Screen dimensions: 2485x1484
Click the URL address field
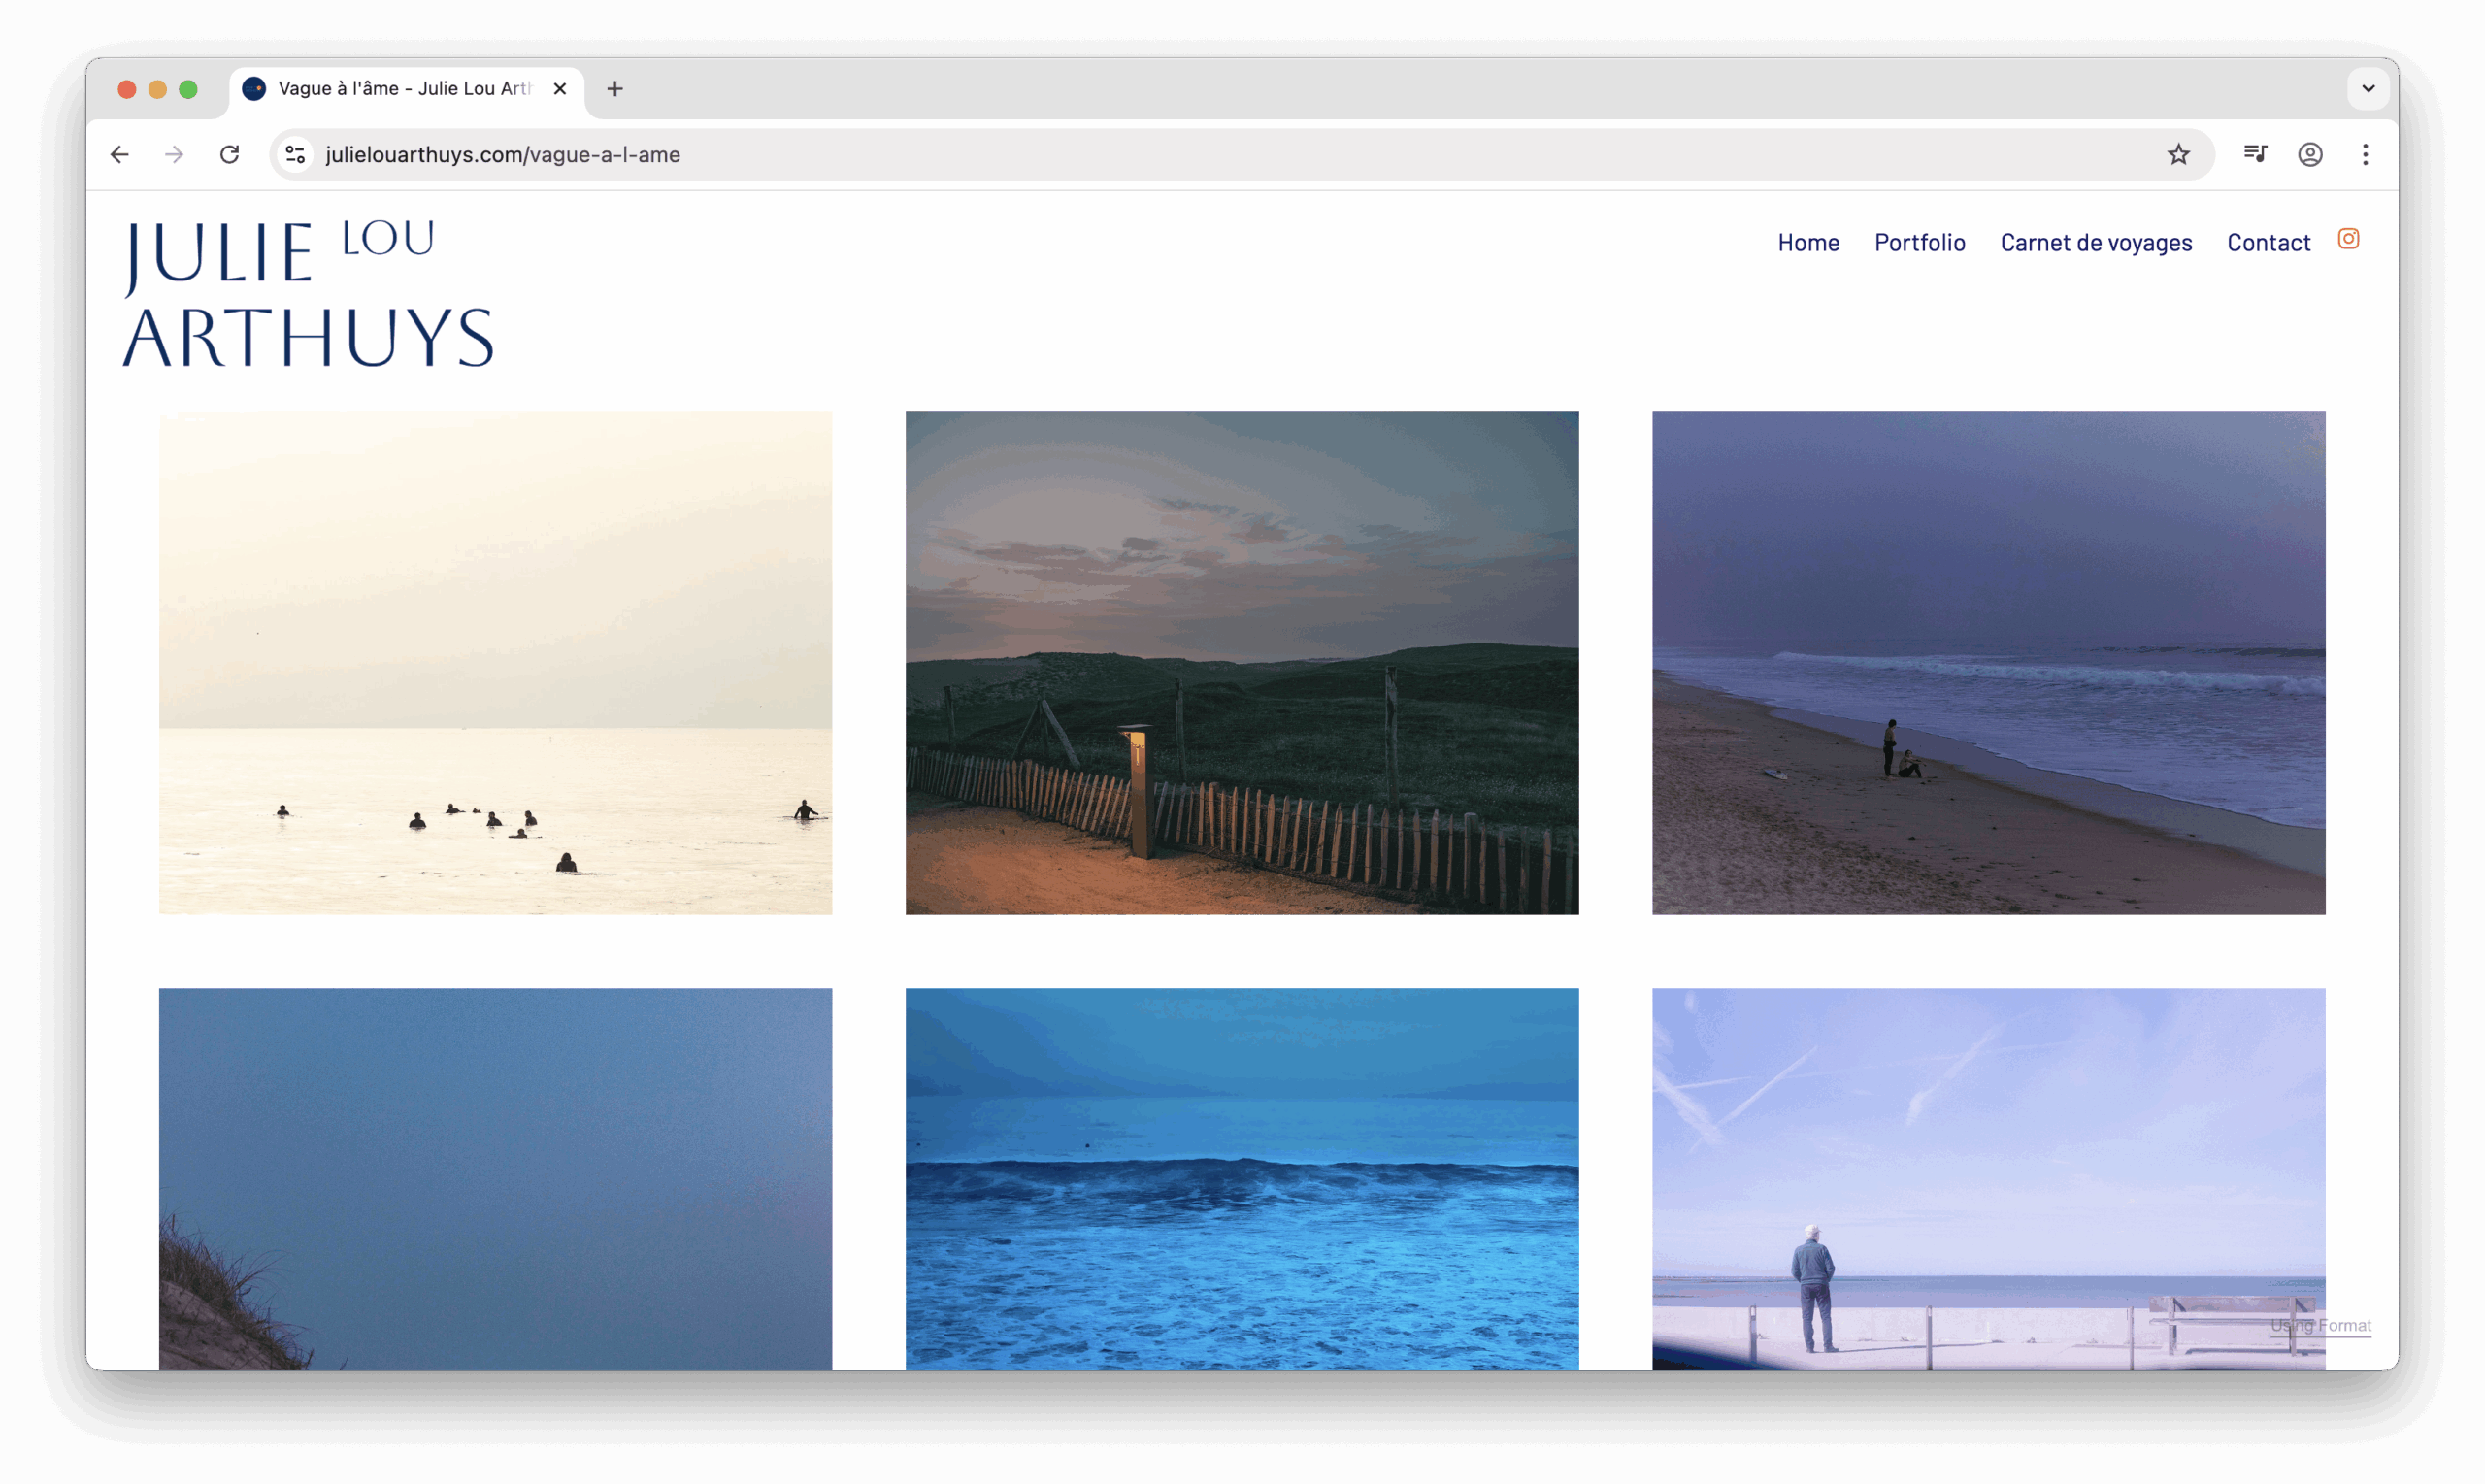click(x=1200, y=155)
